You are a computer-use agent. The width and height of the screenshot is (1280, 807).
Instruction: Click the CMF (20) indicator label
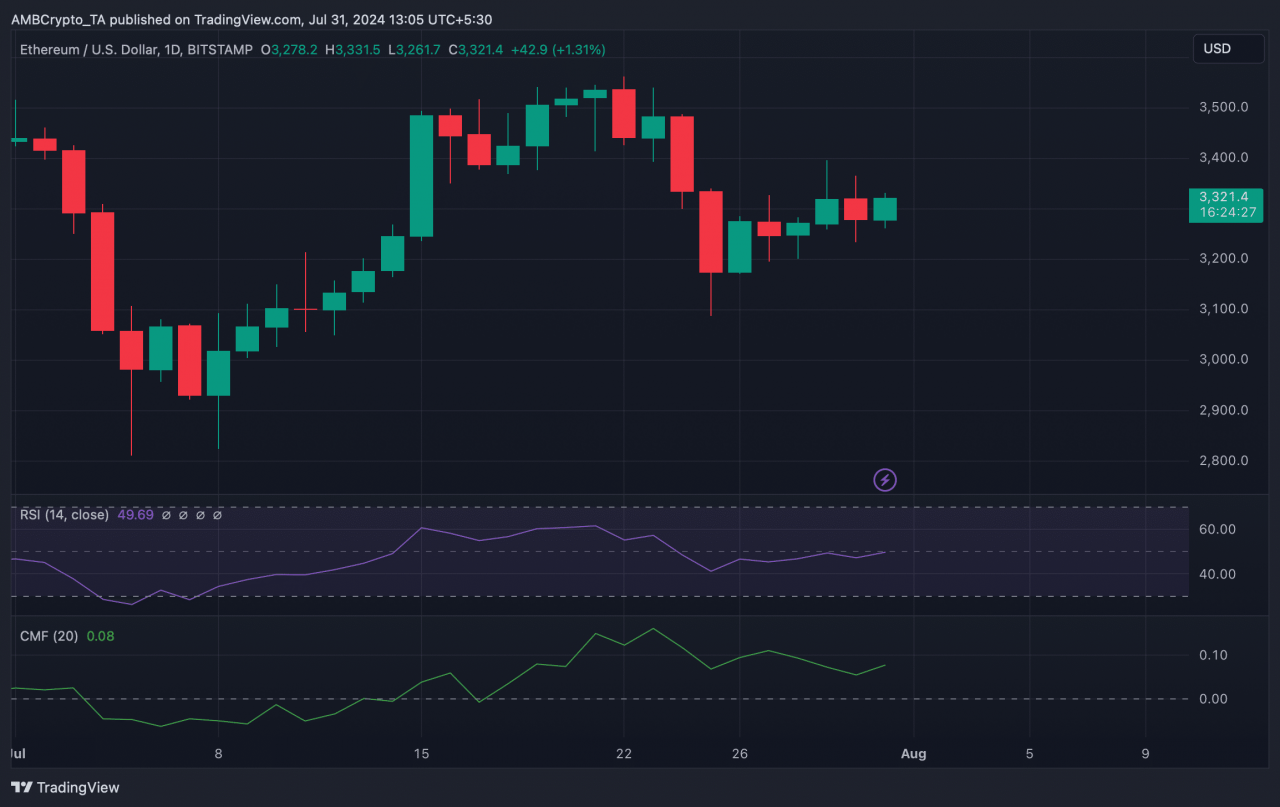pyautogui.click(x=49, y=636)
